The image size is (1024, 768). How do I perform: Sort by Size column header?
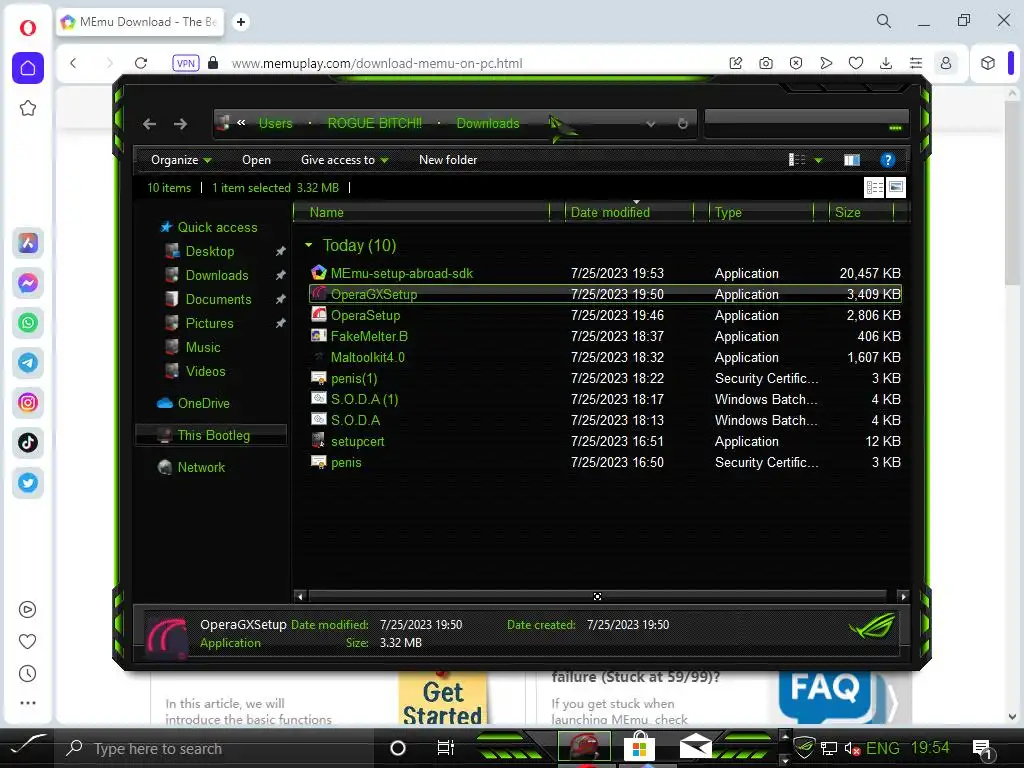coord(861,212)
